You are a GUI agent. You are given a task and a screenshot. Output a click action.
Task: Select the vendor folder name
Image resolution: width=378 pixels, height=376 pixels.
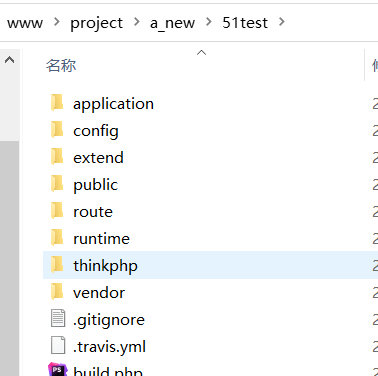99,293
